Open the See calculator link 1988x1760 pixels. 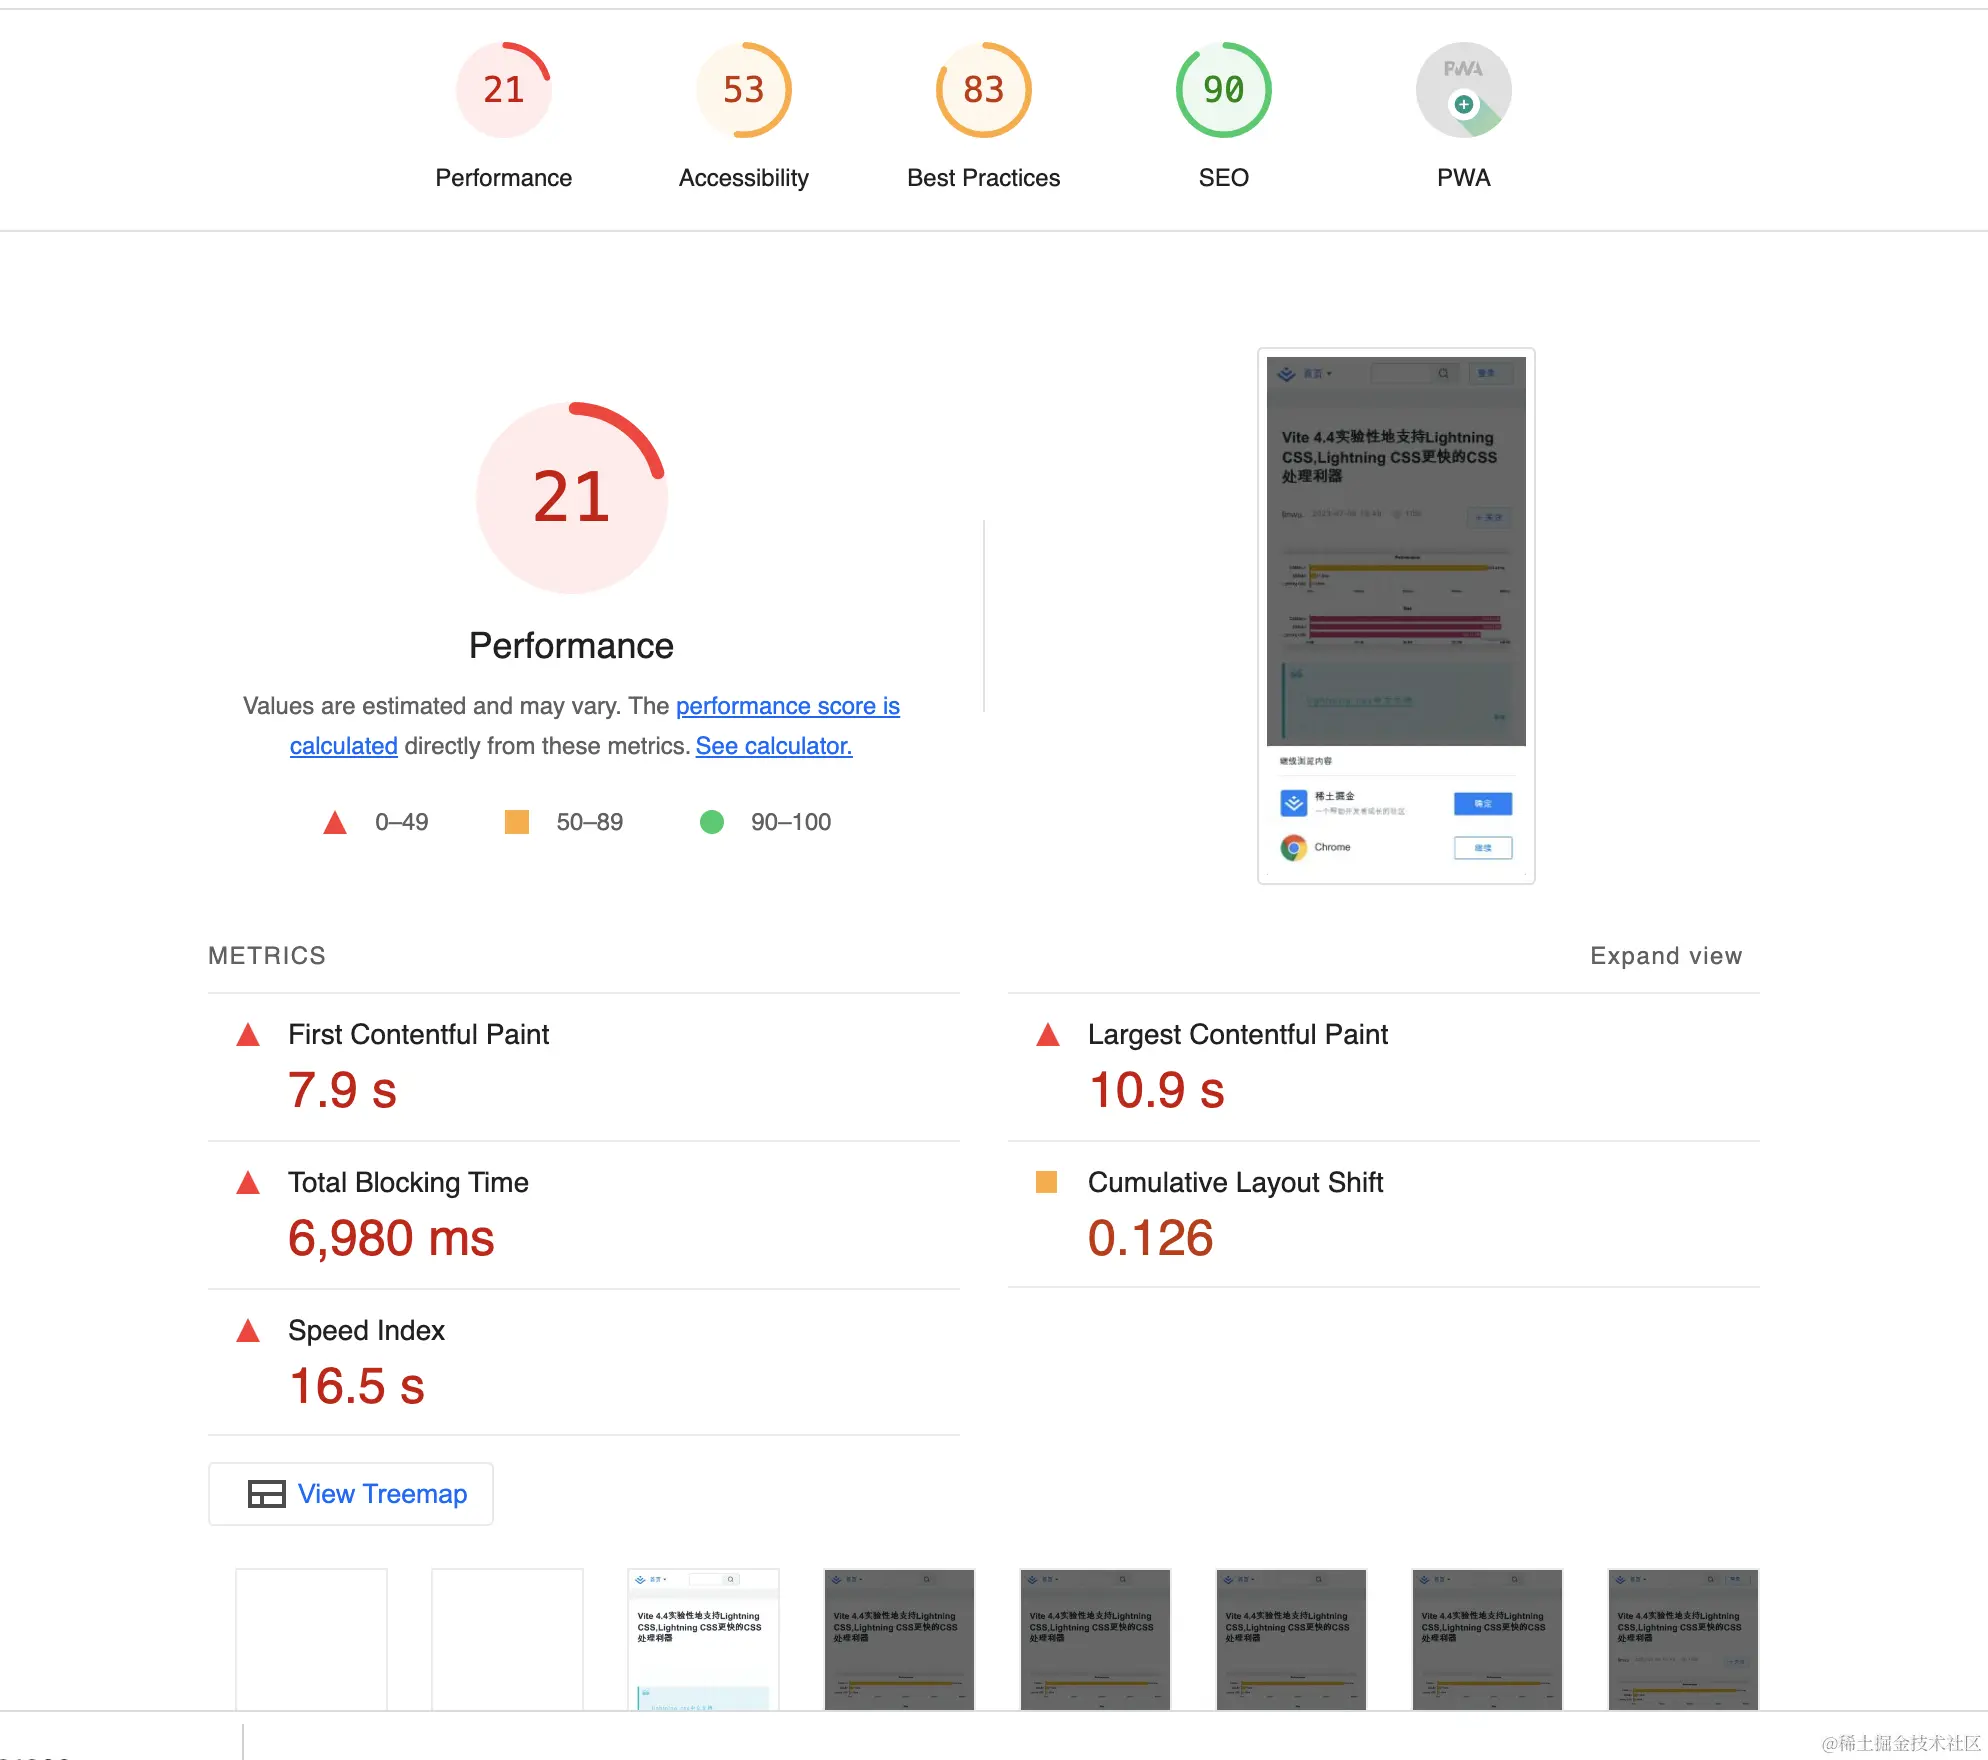(773, 746)
